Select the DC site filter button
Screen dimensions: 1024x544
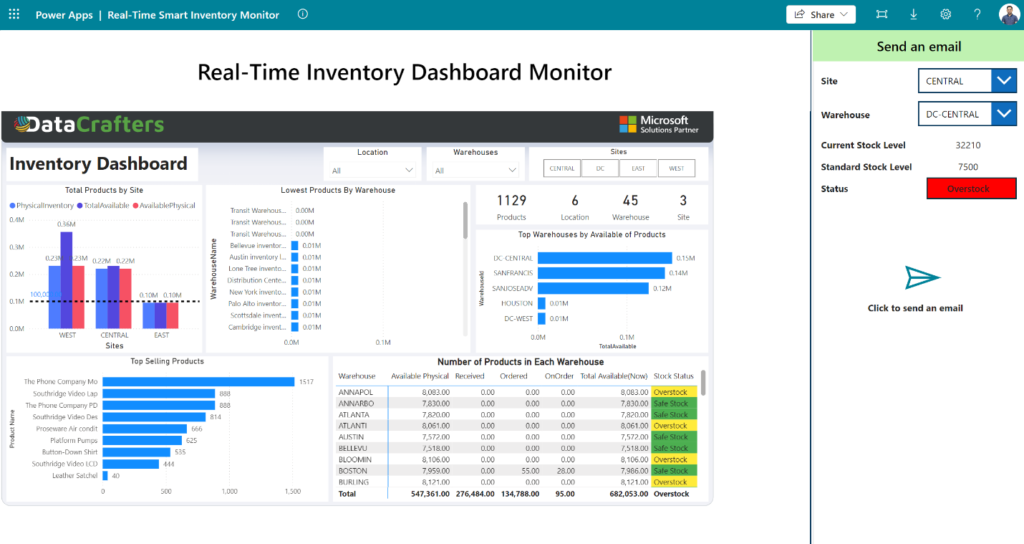(x=600, y=168)
